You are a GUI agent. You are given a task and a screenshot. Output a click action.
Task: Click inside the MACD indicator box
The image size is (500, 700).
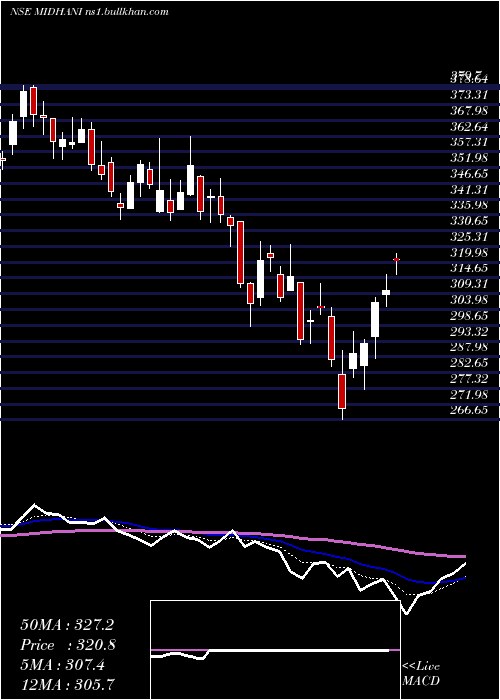click(x=275, y=650)
